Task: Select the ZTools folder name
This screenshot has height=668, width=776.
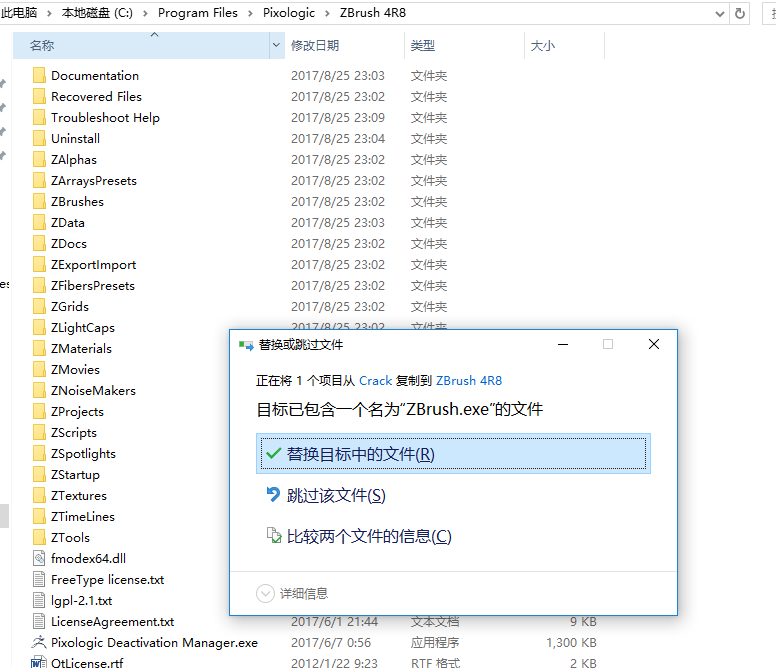Action: click(x=70, y=537)
